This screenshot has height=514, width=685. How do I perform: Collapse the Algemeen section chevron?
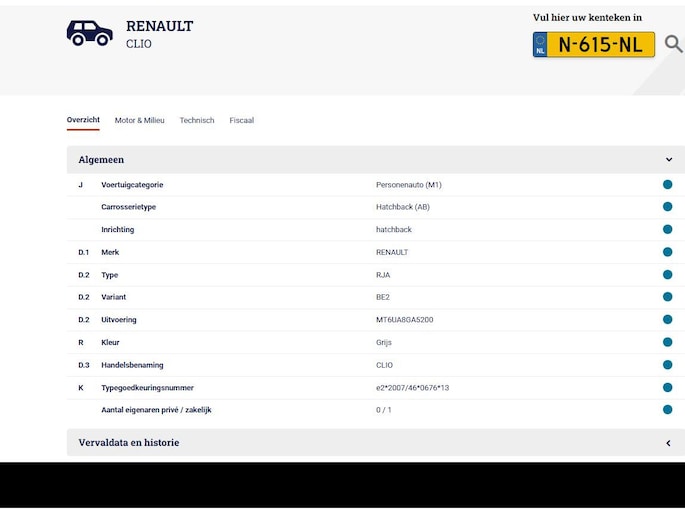[x=669, y=160]
